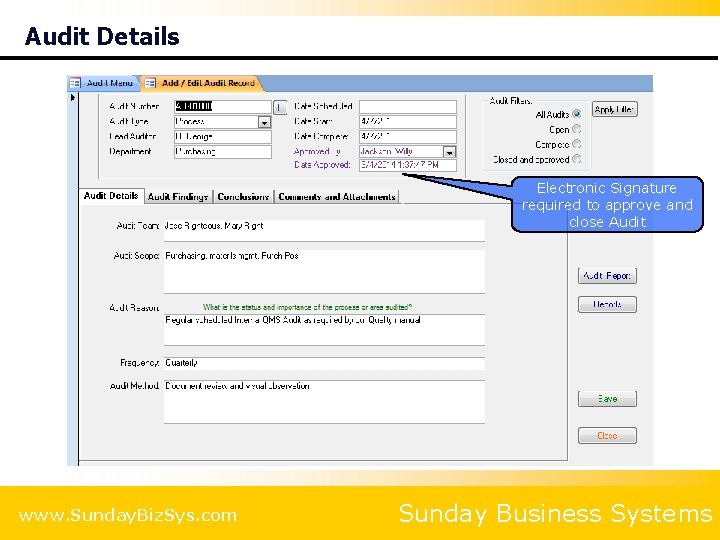Click the Details button
Viewport: 720px width, 540px height.
click(x=607, y=304)
